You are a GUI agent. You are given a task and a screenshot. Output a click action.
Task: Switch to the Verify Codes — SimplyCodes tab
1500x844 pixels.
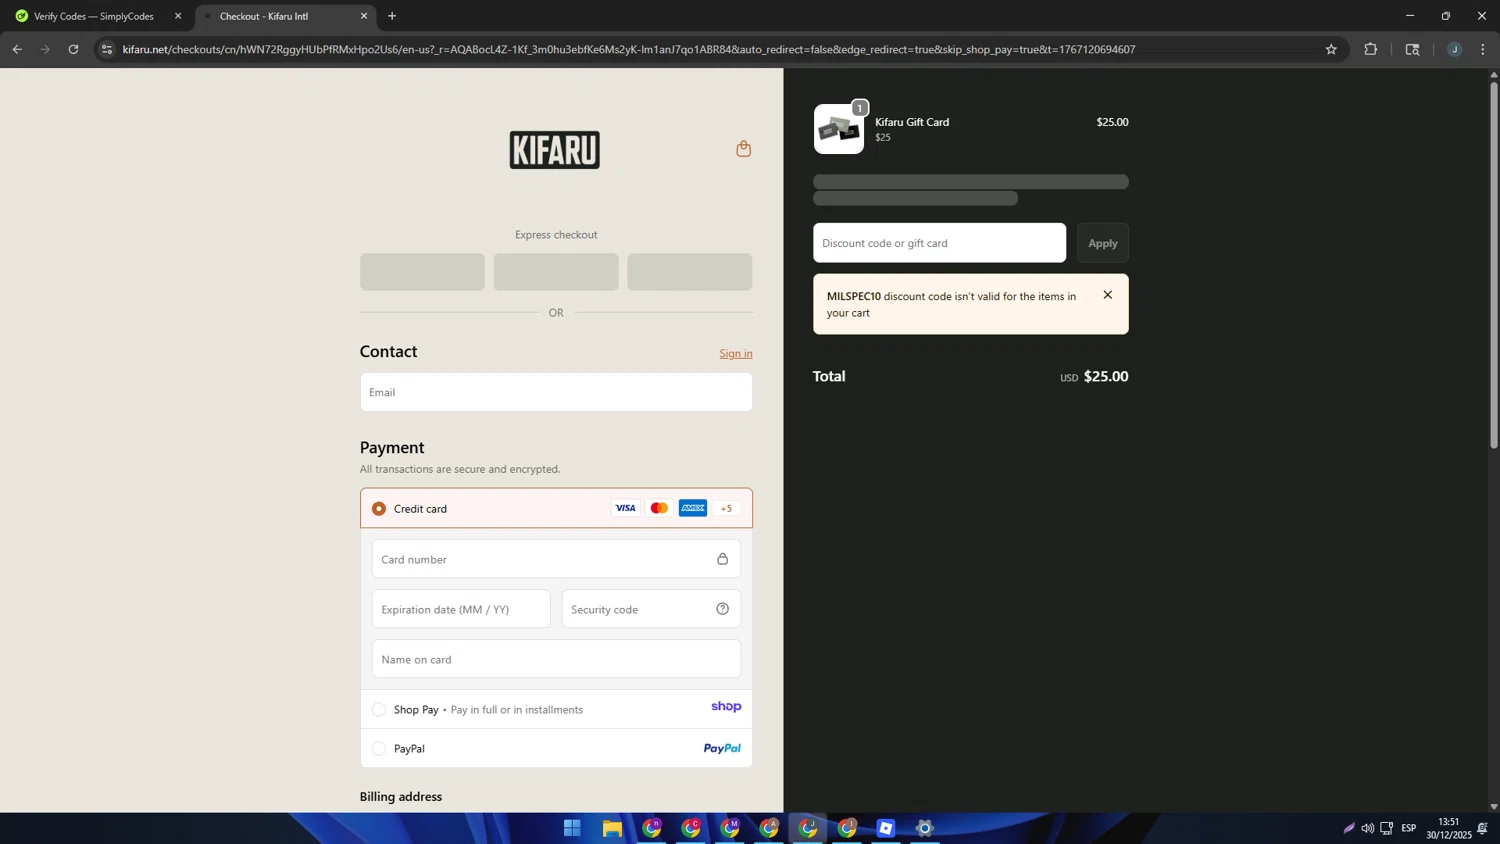(96, 16)
